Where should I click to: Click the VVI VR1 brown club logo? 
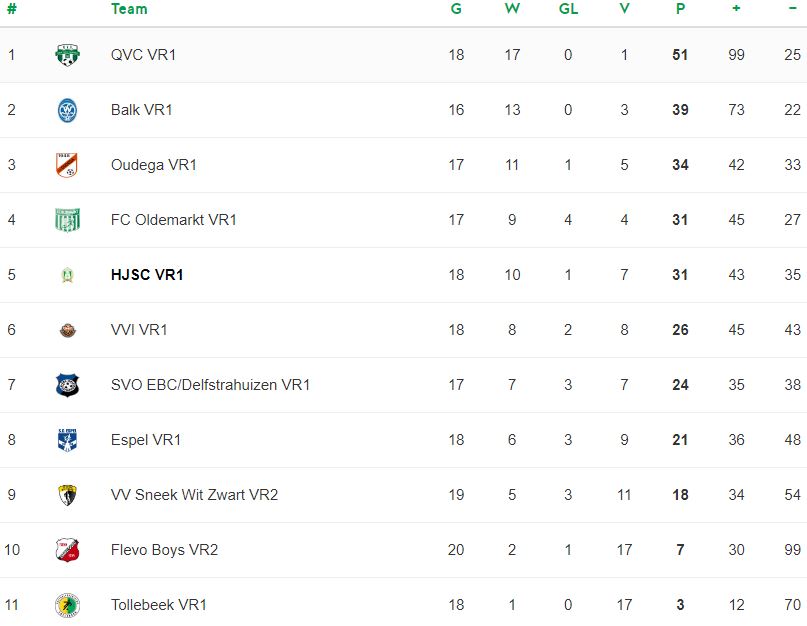point(67,330)
